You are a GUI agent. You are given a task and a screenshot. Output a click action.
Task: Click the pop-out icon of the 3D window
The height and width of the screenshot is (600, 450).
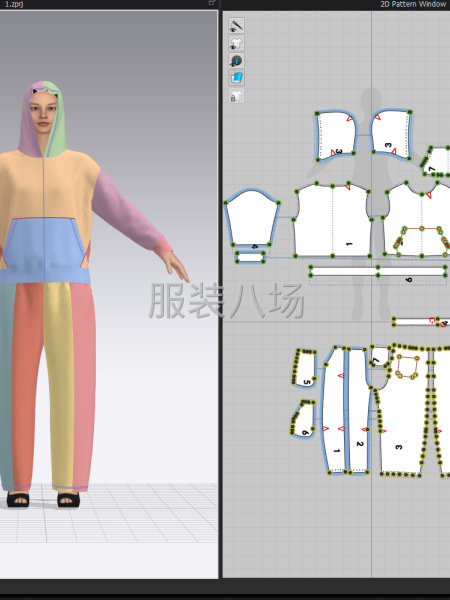coord(212,3)
